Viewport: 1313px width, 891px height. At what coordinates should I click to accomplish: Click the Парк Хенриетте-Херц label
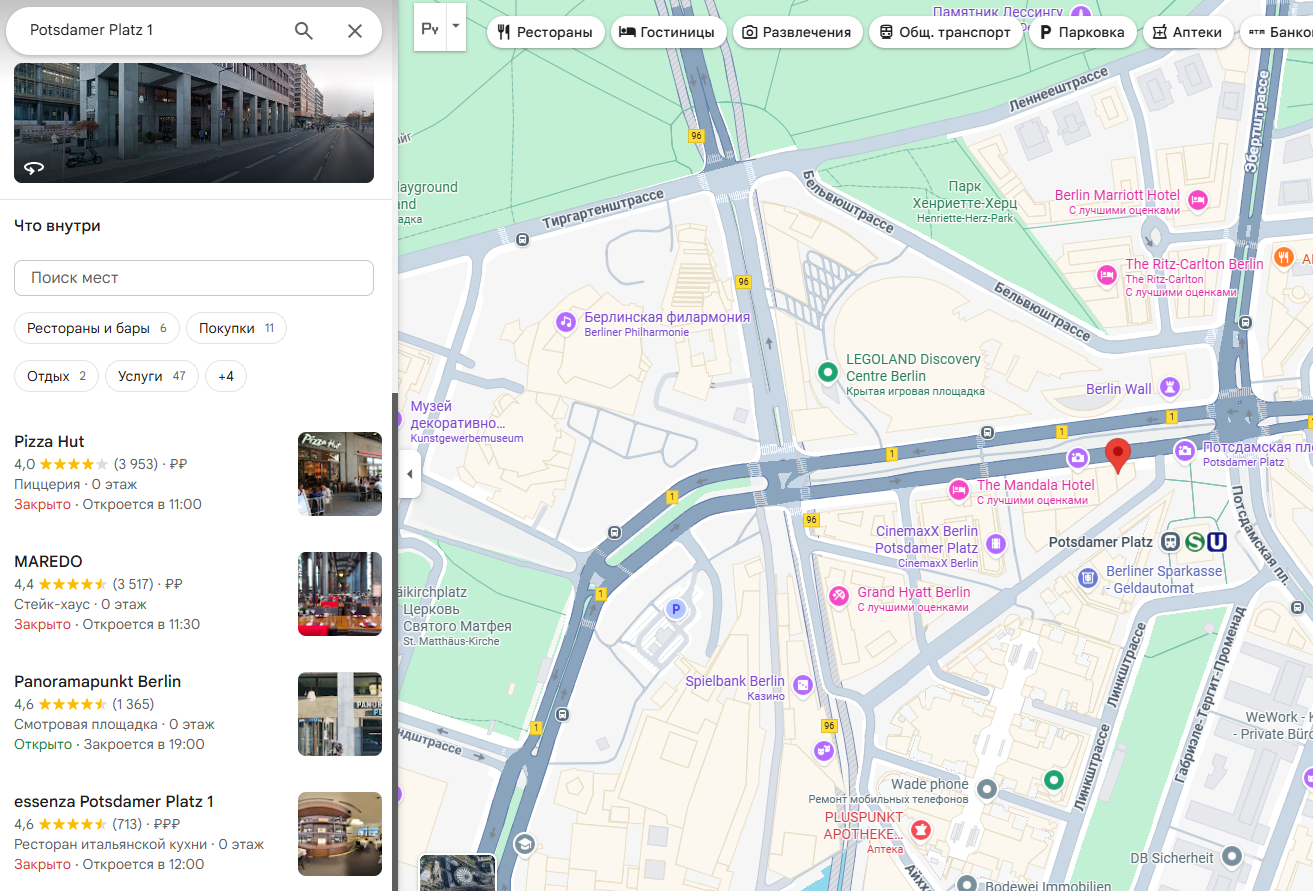tap(963, 202)
